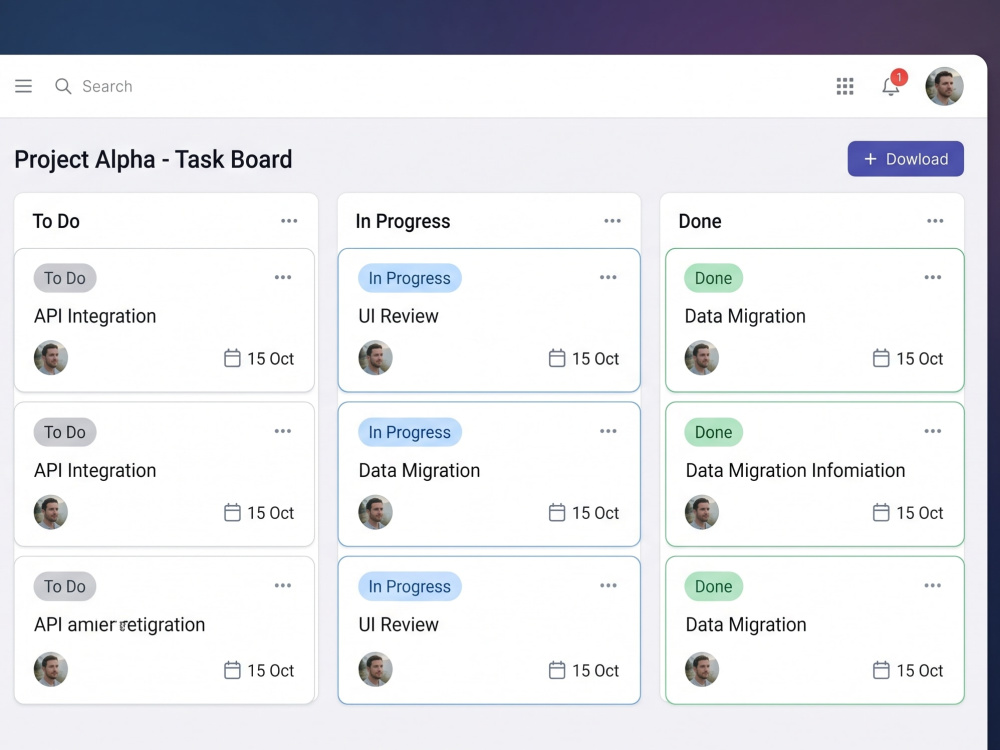Screen dimensions: 1000x750
Task: Click calendar icon on 'API amıer retigration' card
Action: [x=232, y=670]
